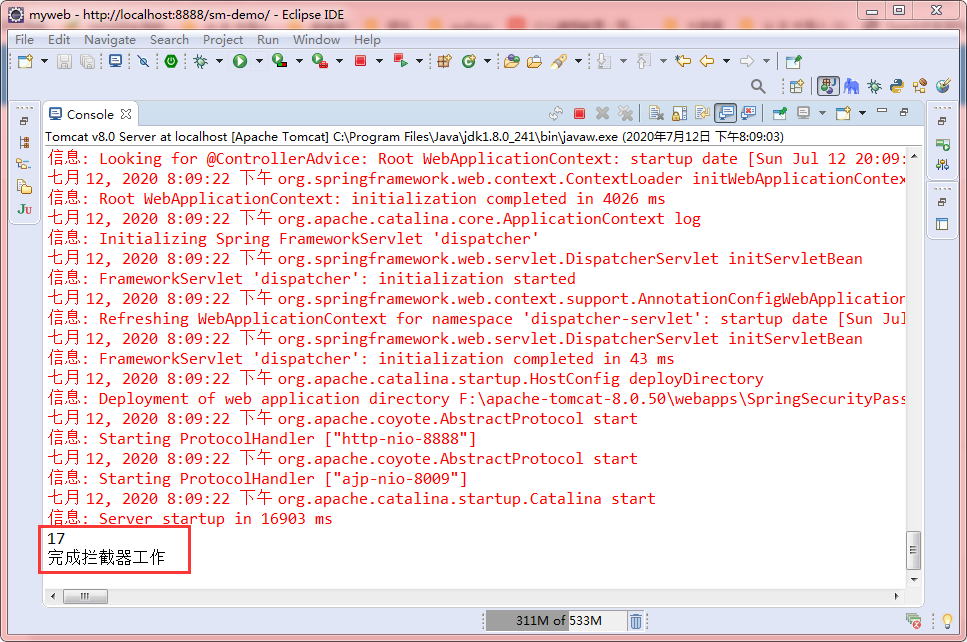The image size is (967, 642).
Task: Click the New Java Package icon
Action: pyautogui.click(x=444, y=61)
